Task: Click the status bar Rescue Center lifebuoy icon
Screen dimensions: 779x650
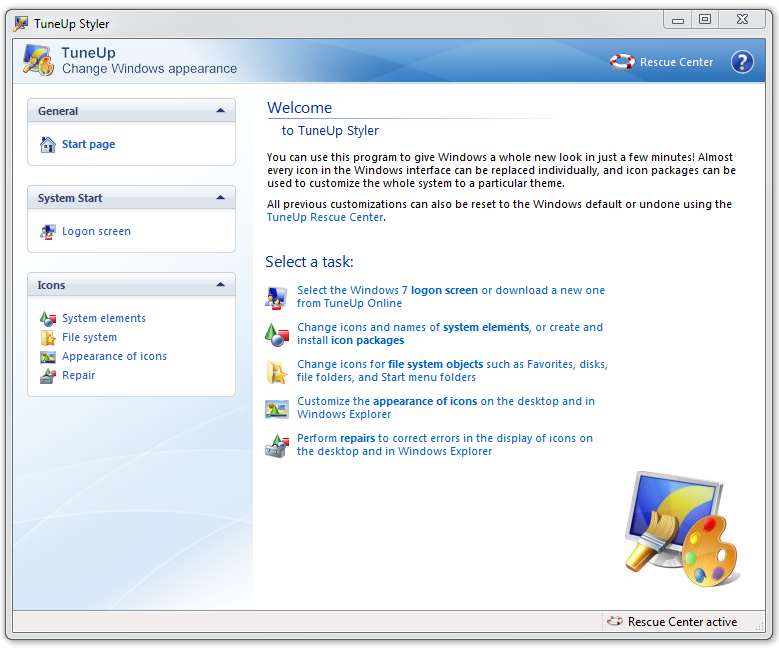Action: 615,621
